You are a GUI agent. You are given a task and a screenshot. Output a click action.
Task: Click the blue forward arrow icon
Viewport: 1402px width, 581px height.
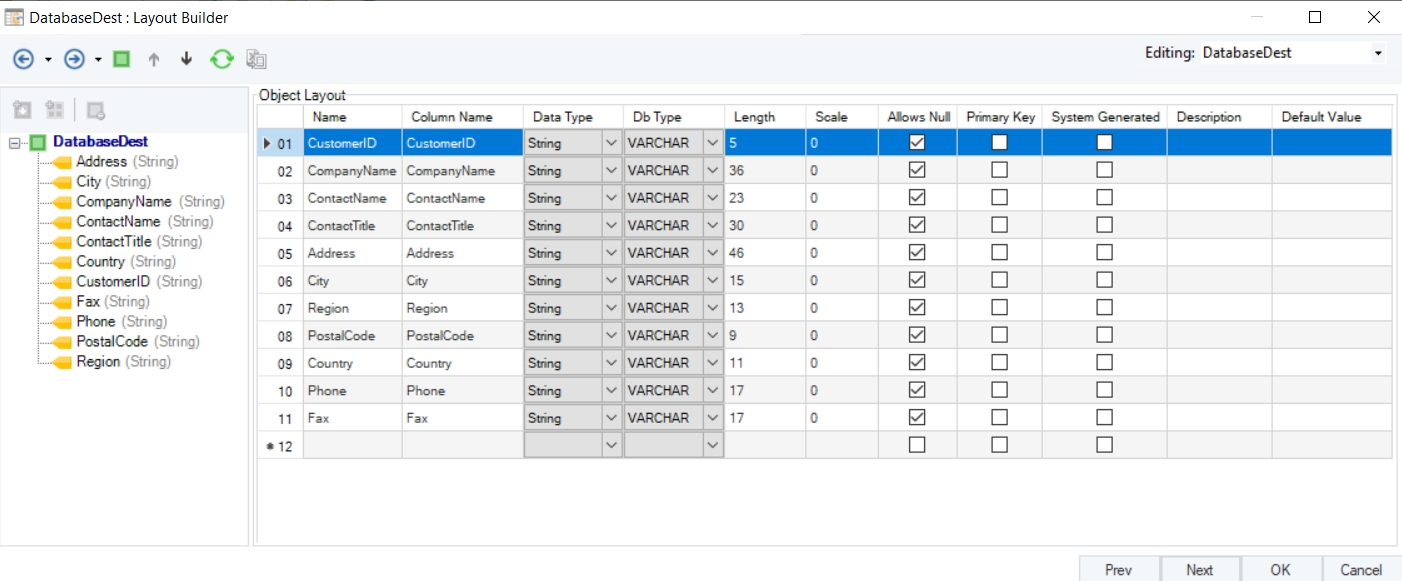[74, 59]
